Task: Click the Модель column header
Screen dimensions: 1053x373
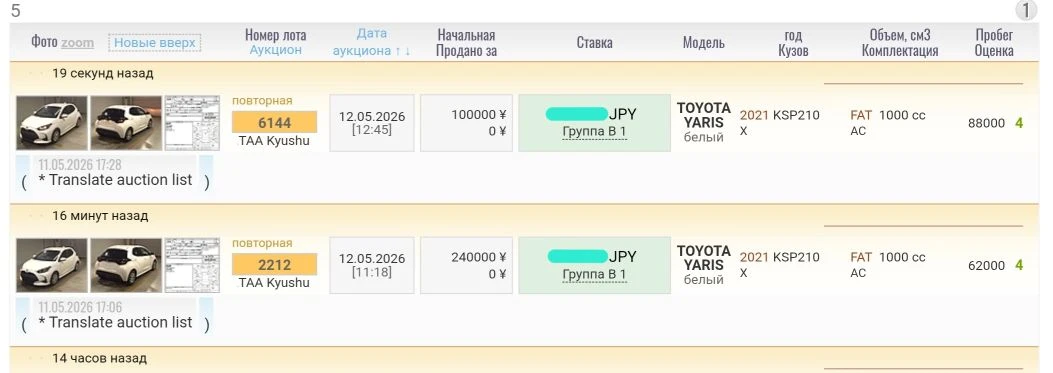Action: (x=704, y=43)
